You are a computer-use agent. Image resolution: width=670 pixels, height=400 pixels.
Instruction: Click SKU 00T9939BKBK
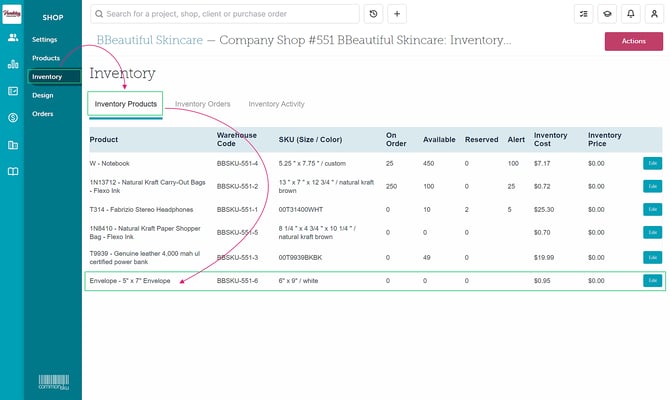pyautogui.click(x=300, y=257)
